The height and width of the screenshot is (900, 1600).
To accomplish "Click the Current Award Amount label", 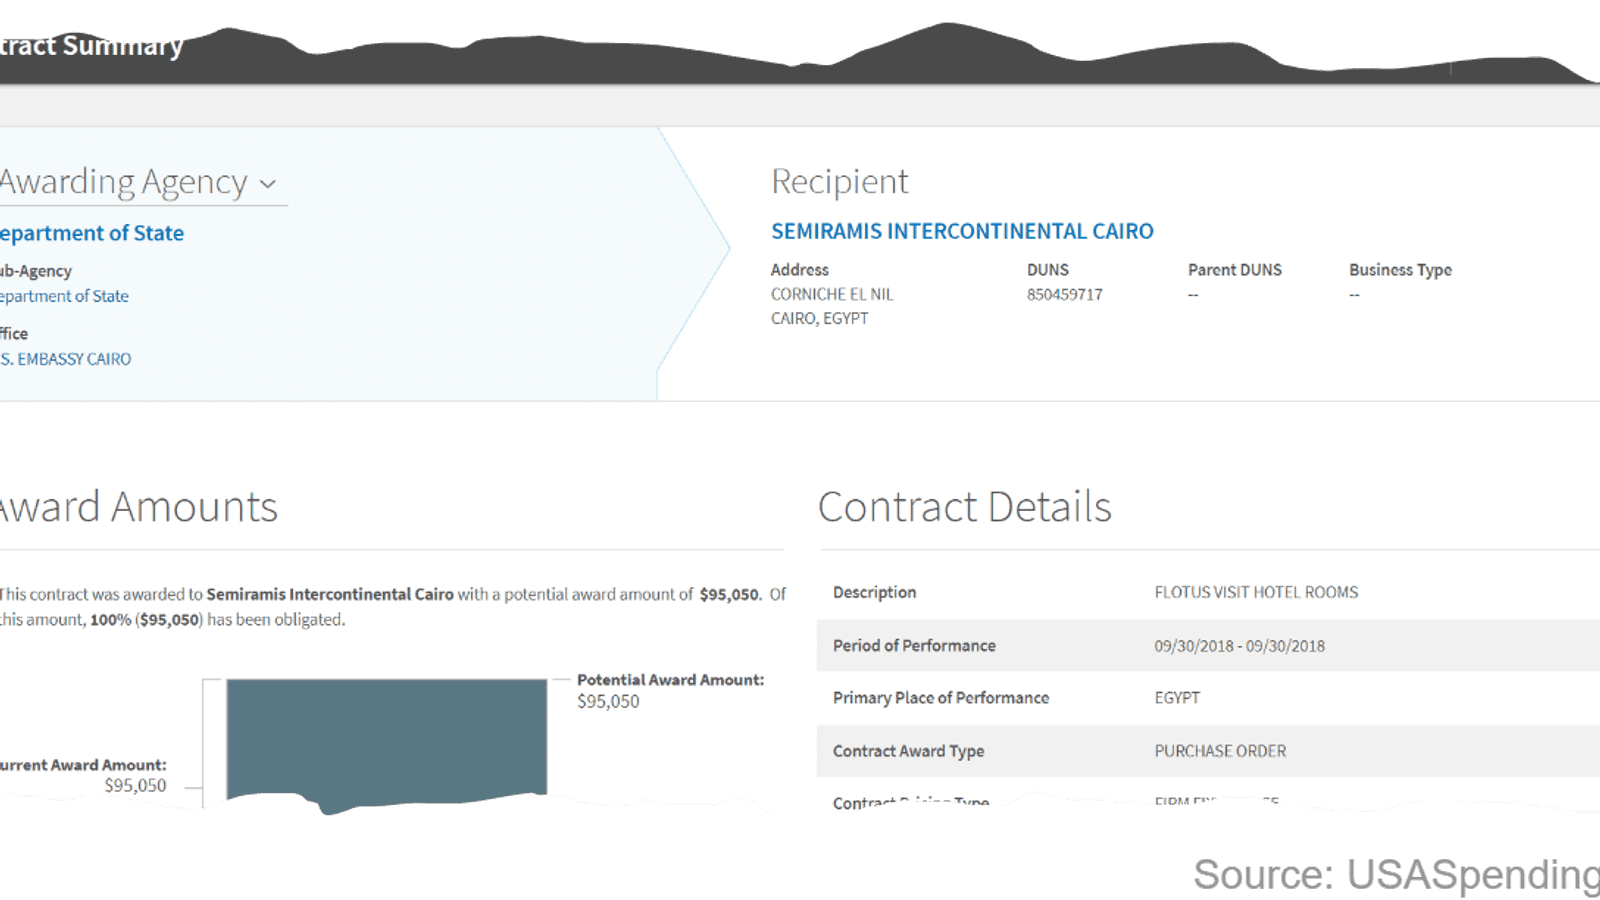I will click(83, 765).
